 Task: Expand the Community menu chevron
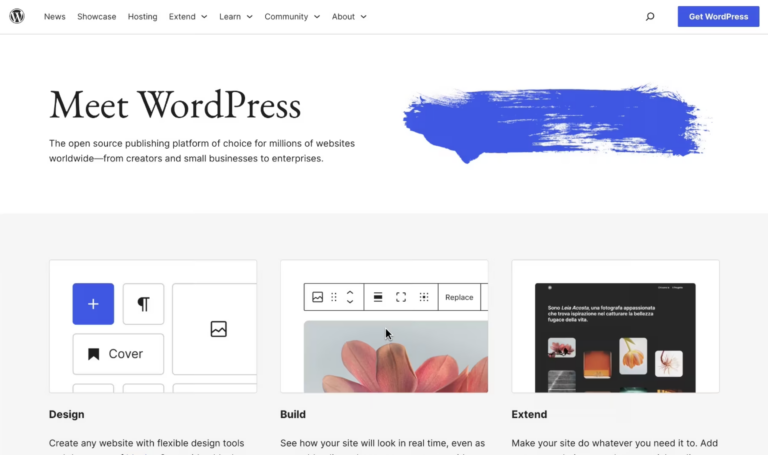317,17
